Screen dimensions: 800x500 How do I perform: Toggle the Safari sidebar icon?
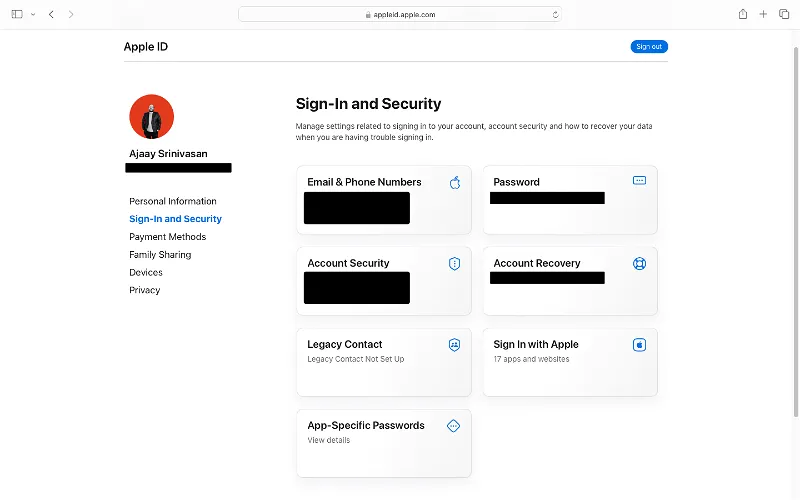[x=17, y=14]
